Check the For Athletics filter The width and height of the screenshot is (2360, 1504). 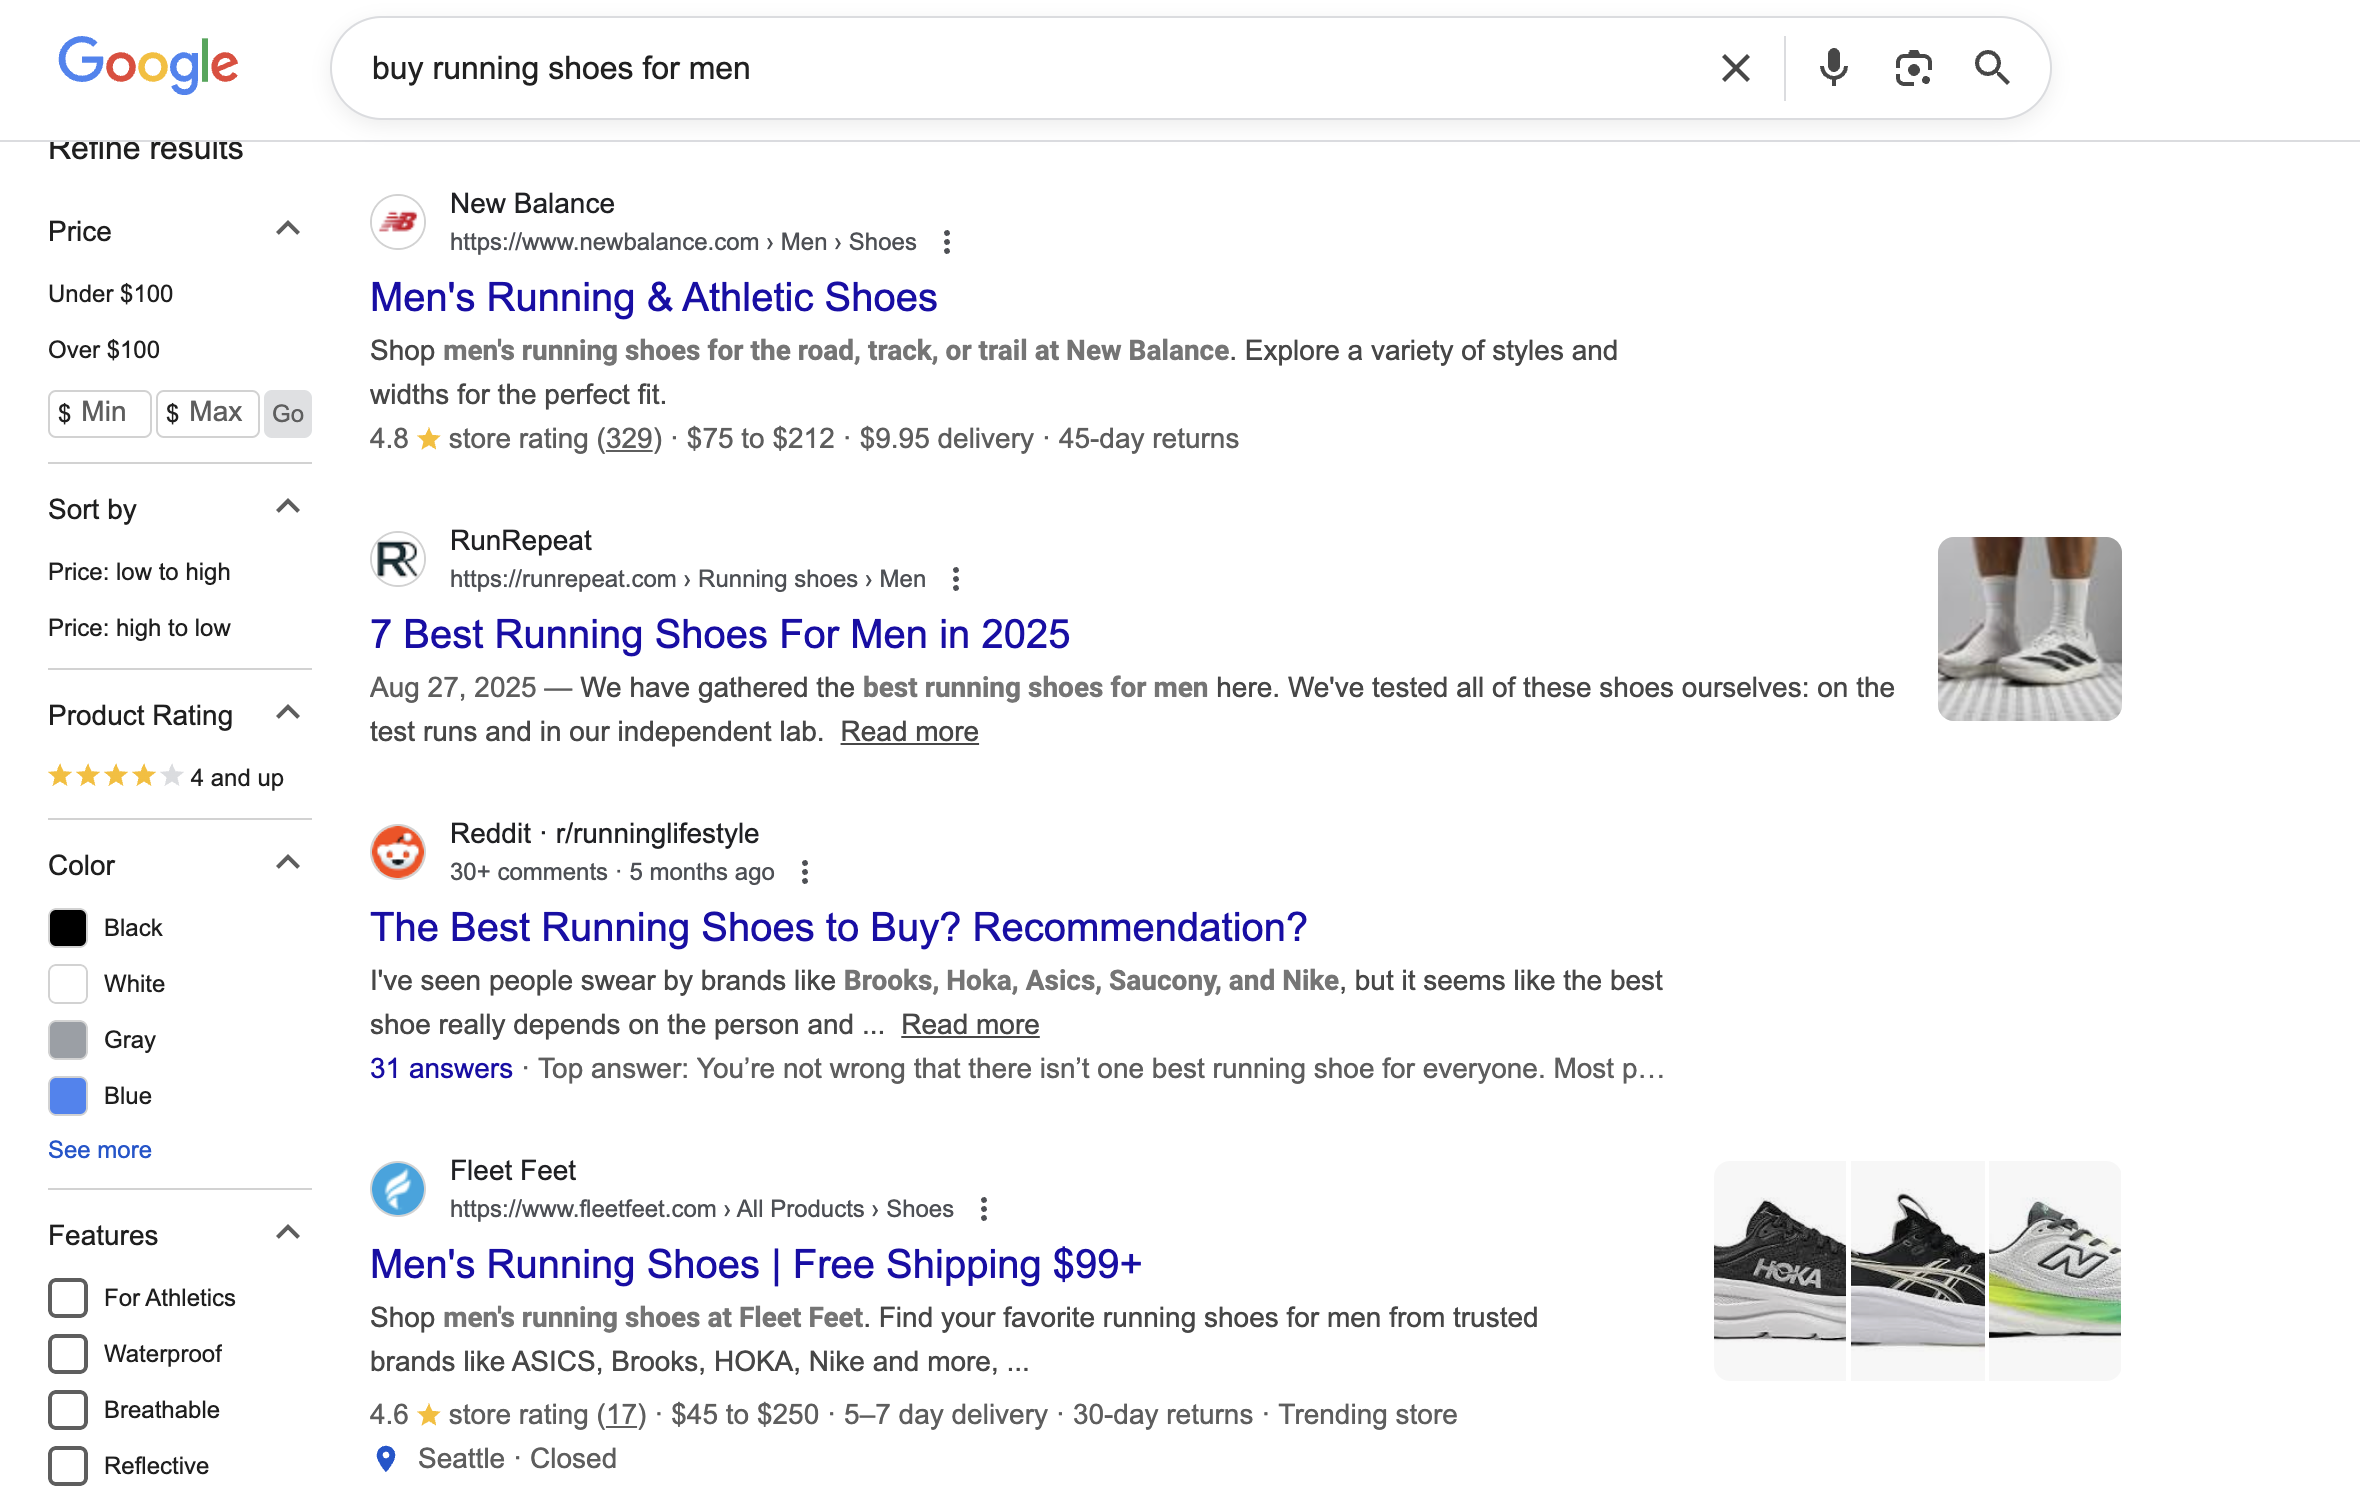(x=67, y=1297)
